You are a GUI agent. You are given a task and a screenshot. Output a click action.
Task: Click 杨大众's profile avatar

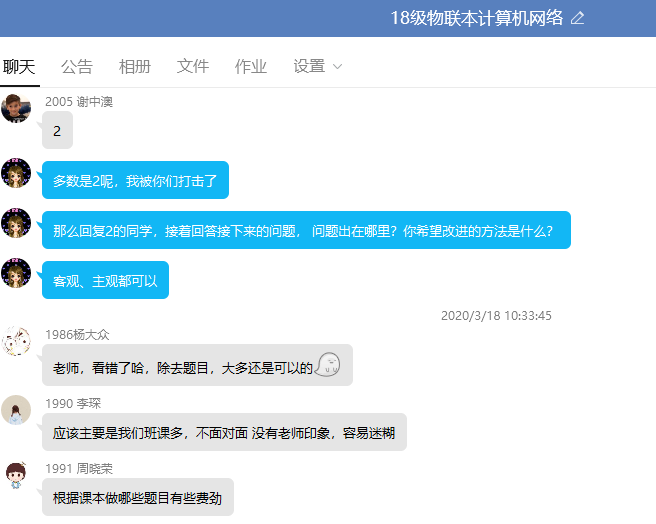pos(16,341)
